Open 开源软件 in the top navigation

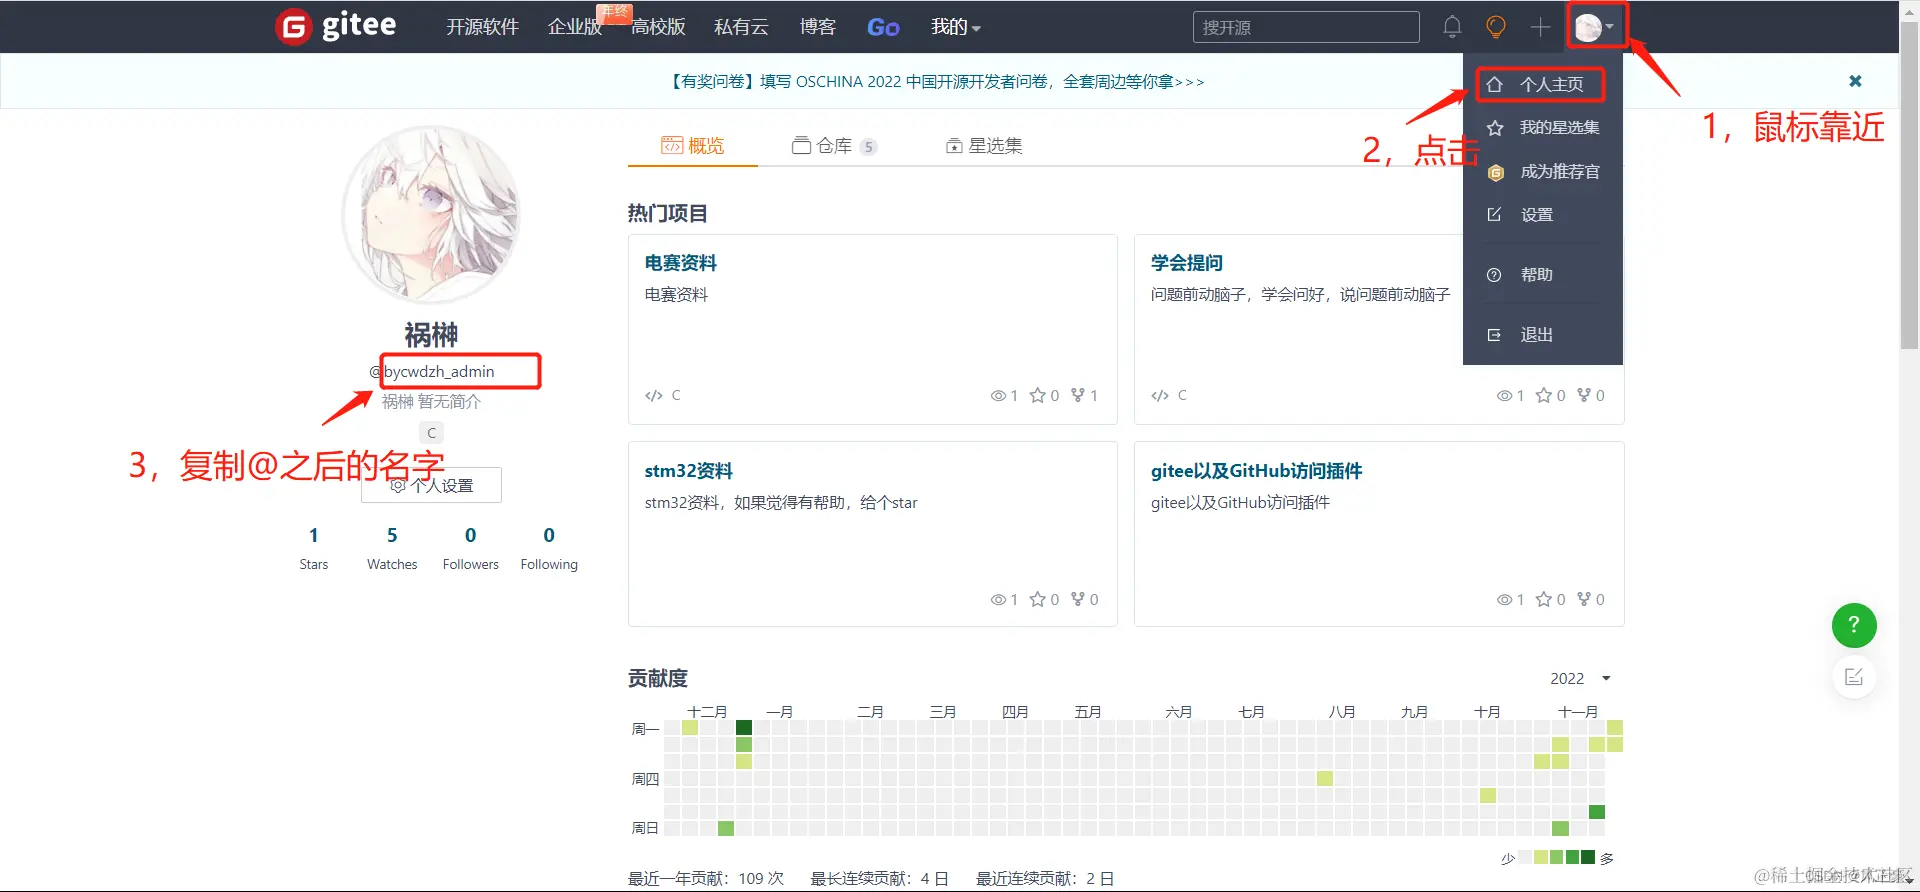[x=482, y=27]
